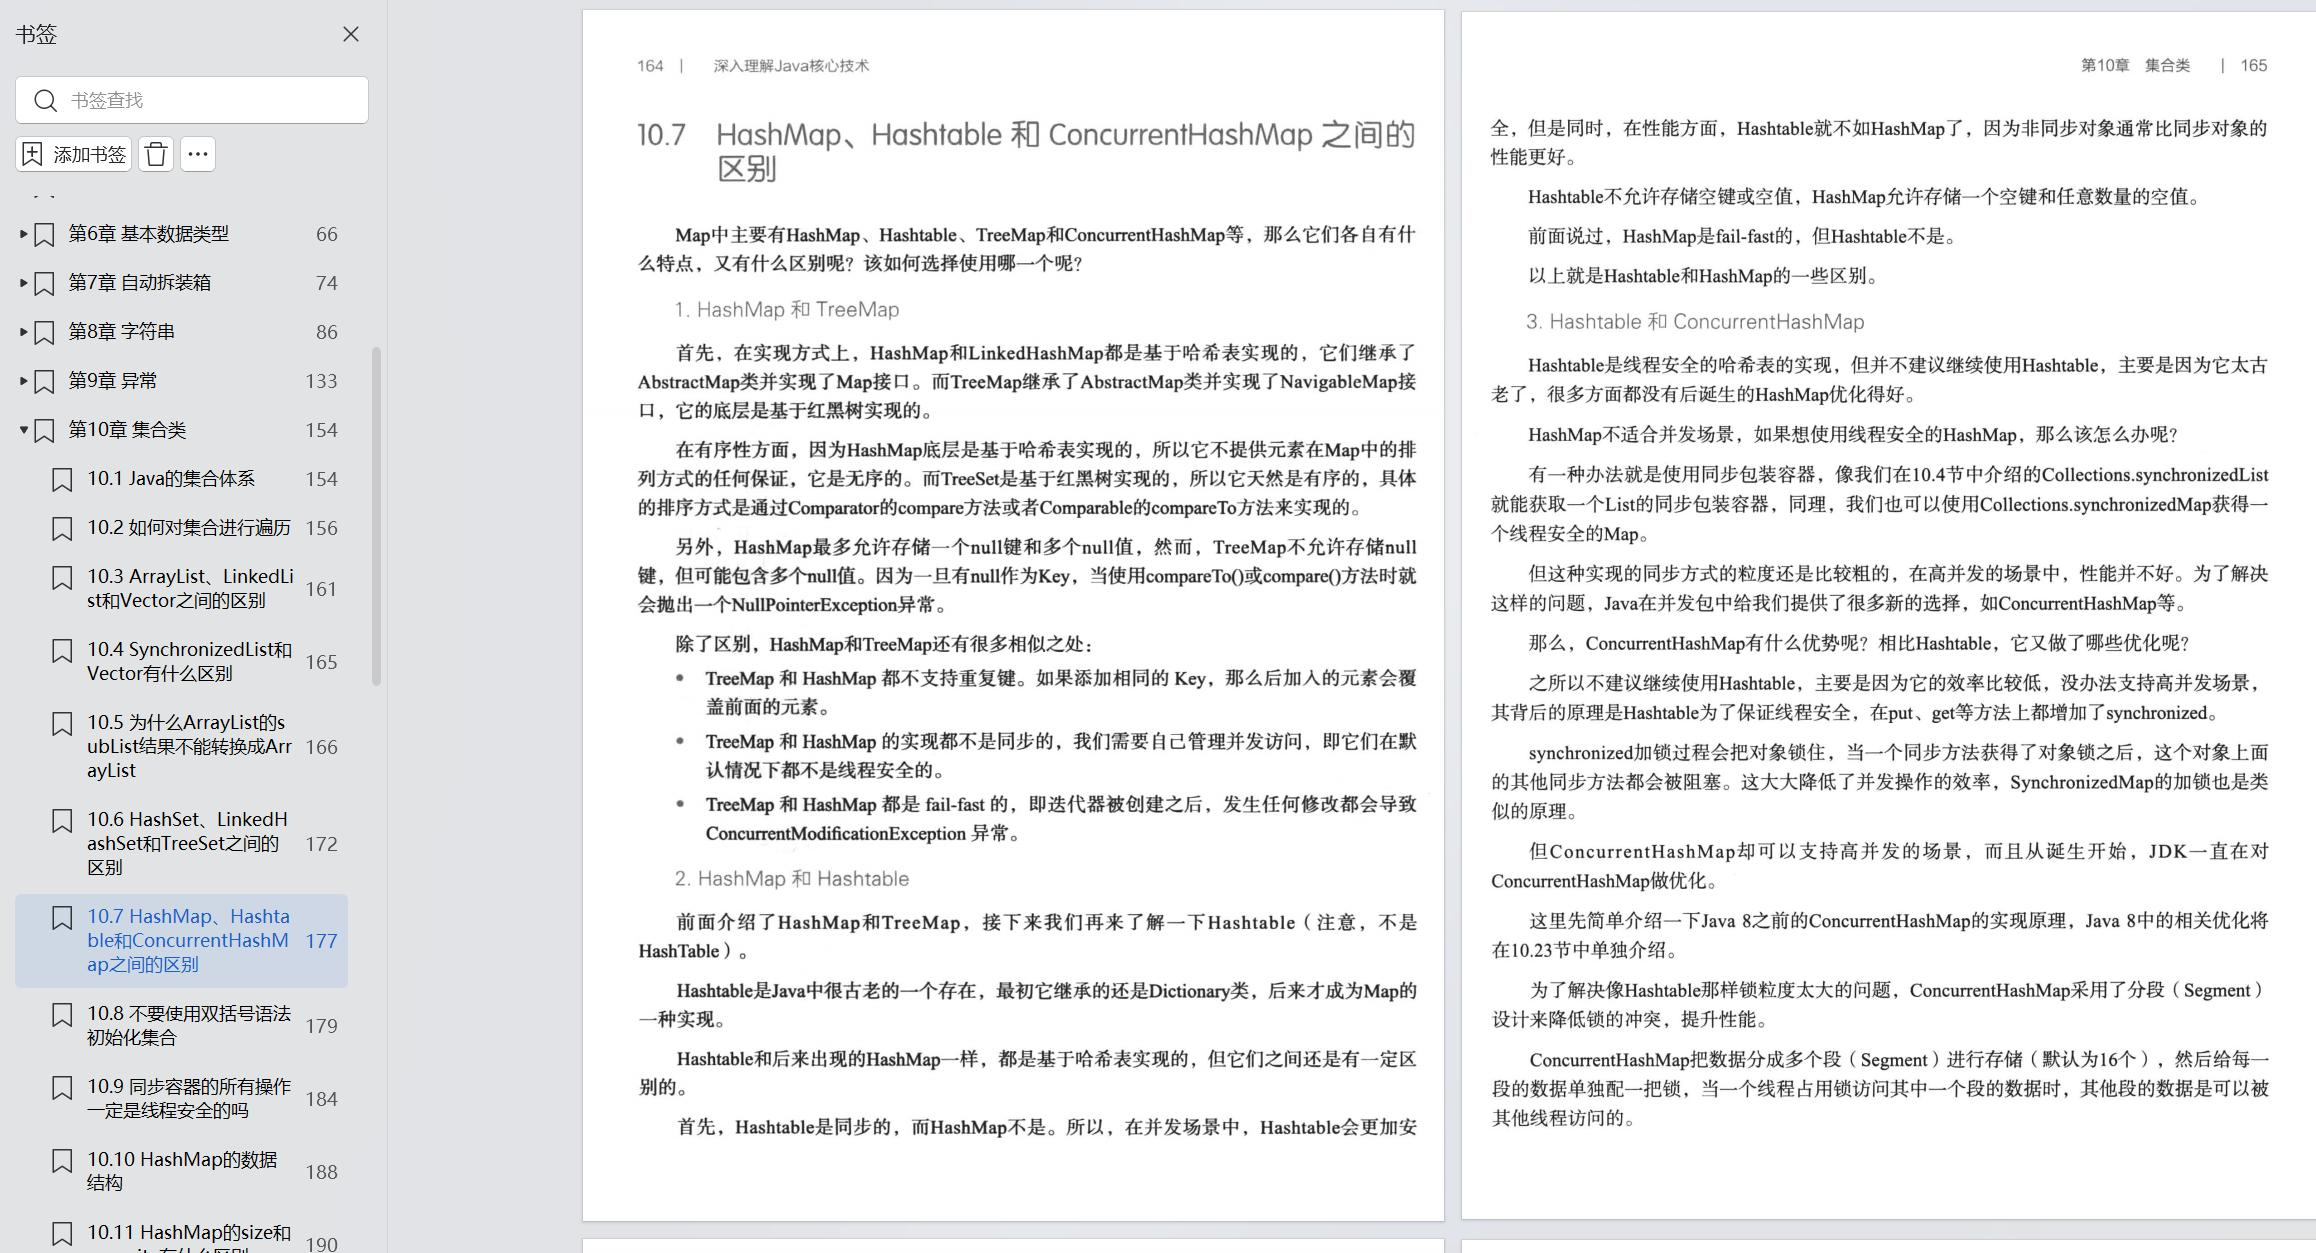
Task: Click the bookmarks panel vertical scrollbar
Action: click(377, 516)
